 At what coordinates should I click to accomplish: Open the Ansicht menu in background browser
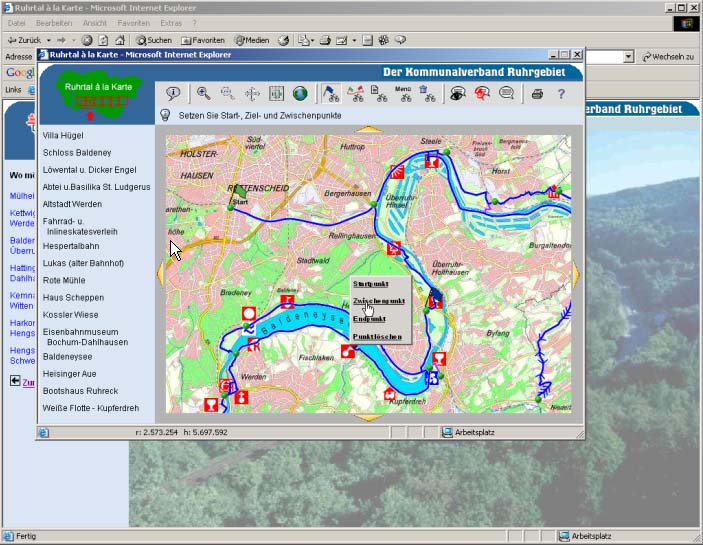(95, 23)
